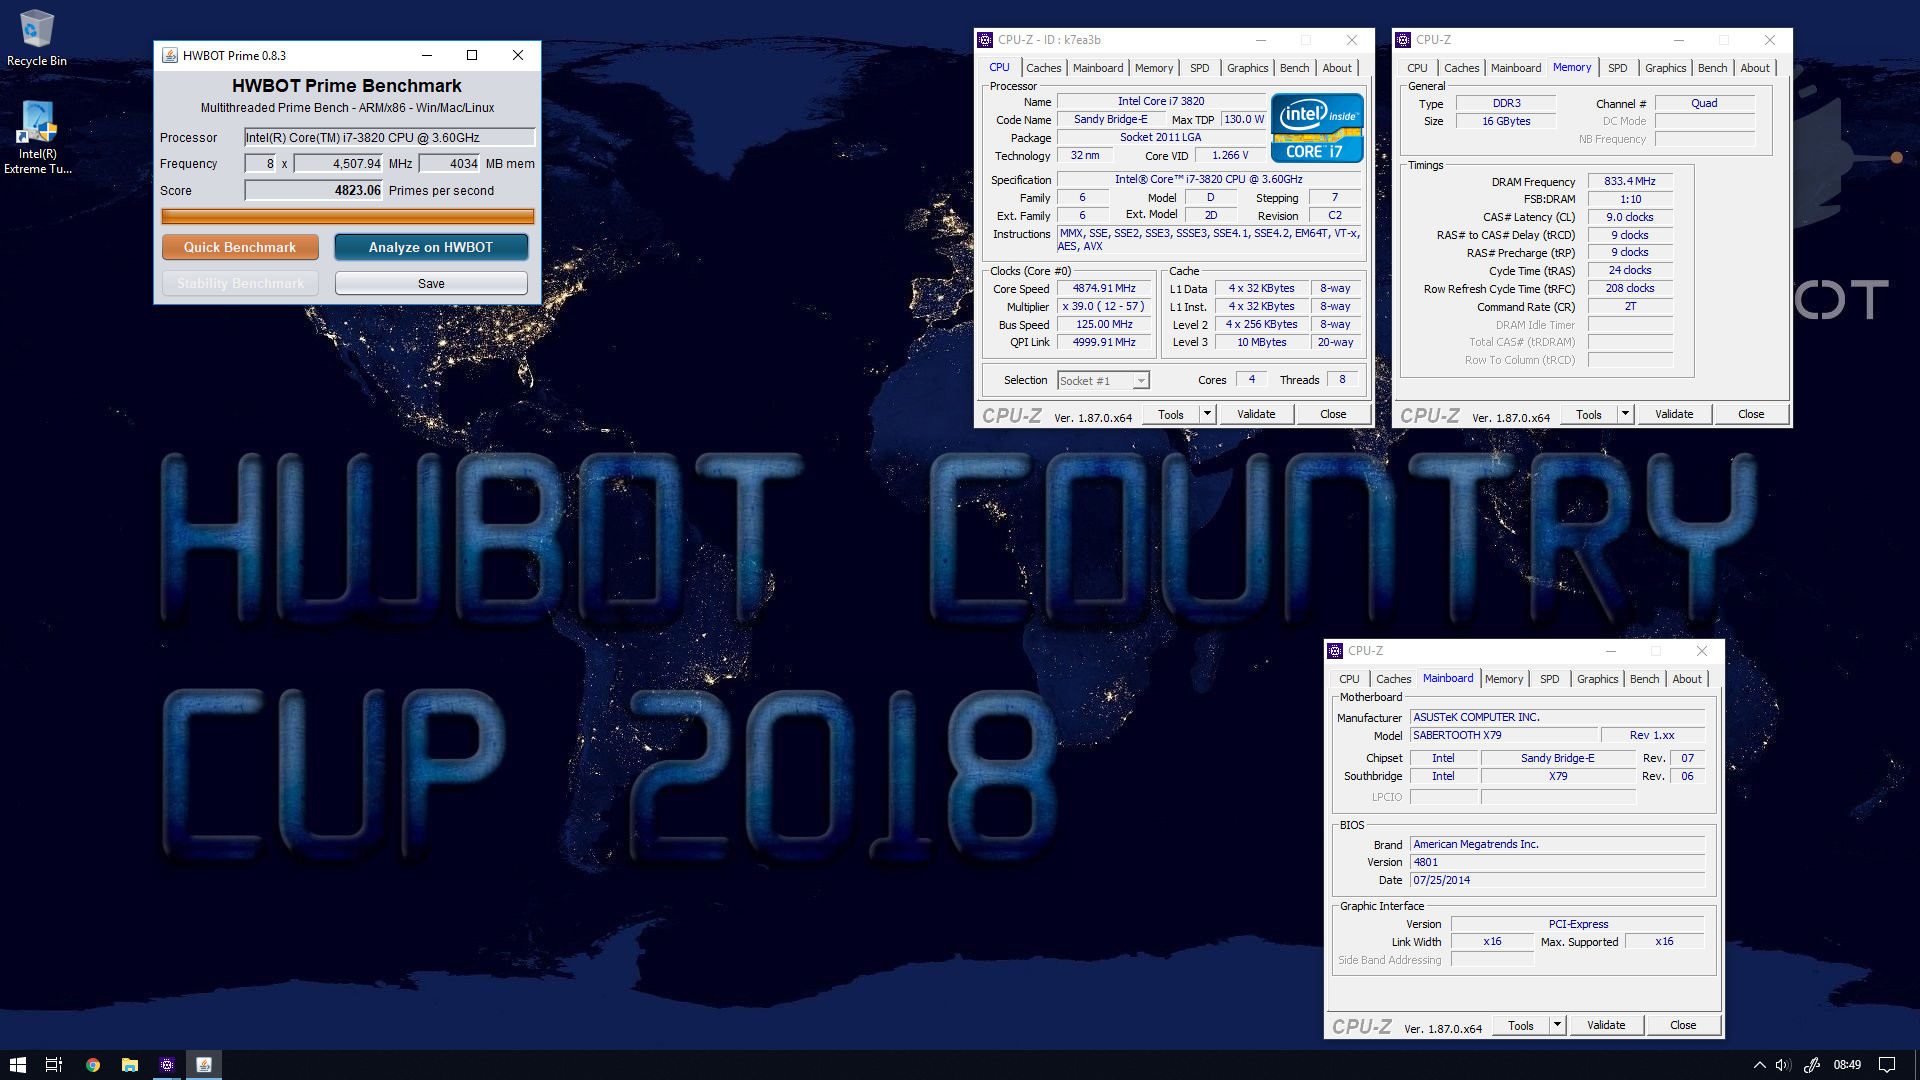Viewport: 1920px width, 1080px height.
Task: Save the HWBOT Prime result
Action: click(x=431, y=283)
